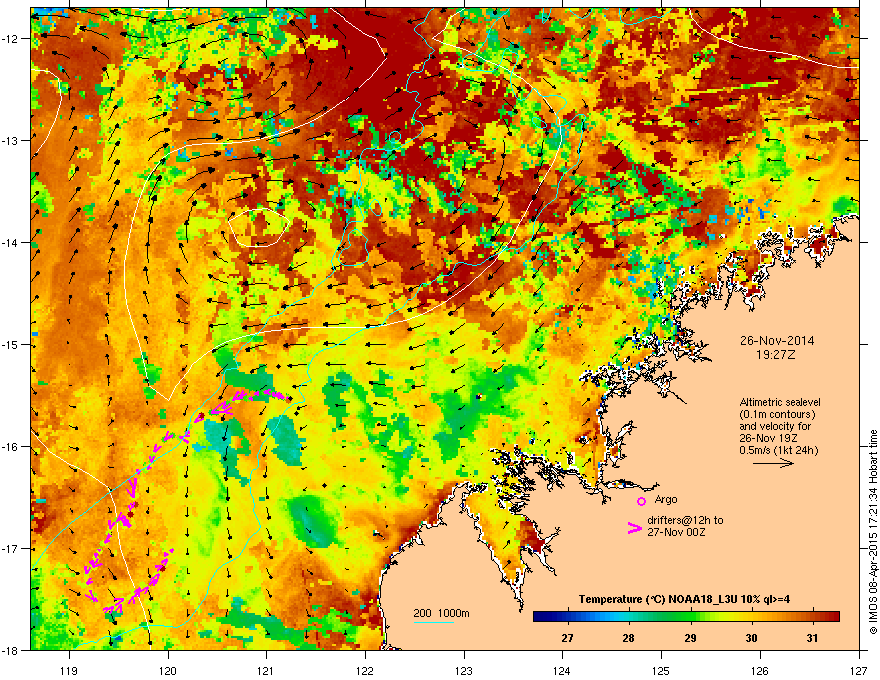Click the colorbar tick label 30
The height and width of the screenshot is (680, 880).
point(751,638)
